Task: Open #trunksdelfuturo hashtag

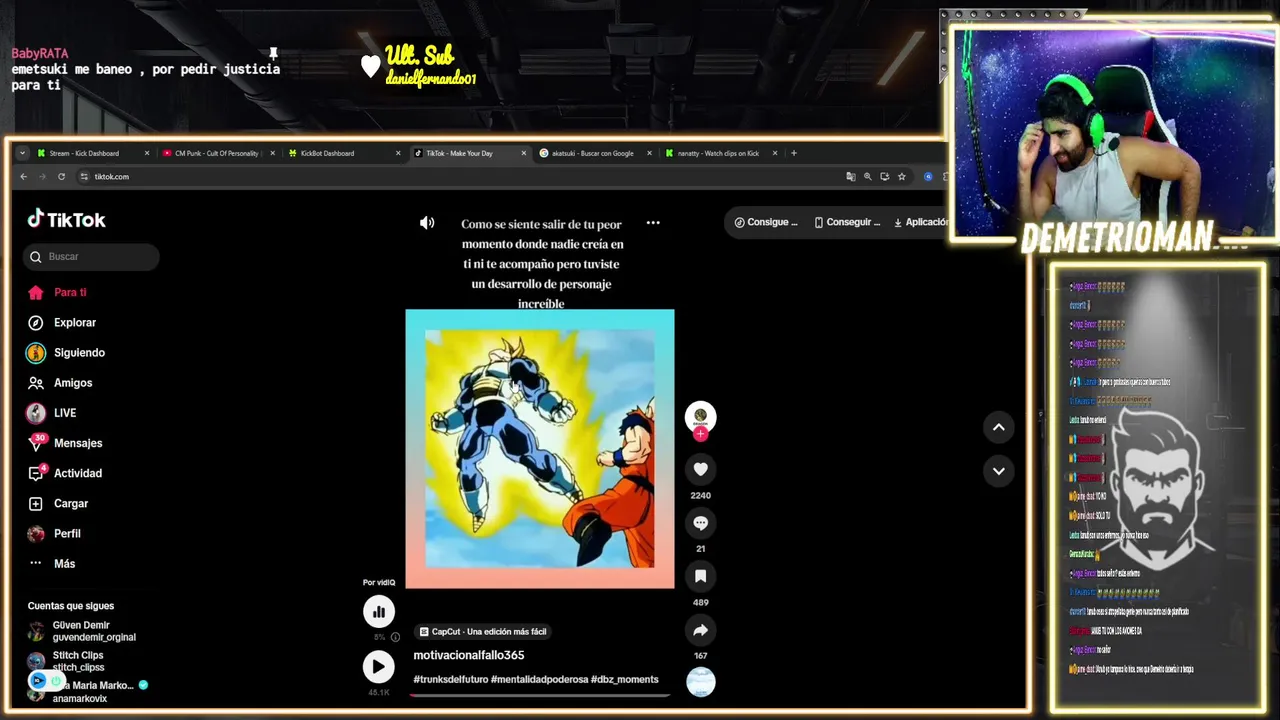Action: point(450,679)
